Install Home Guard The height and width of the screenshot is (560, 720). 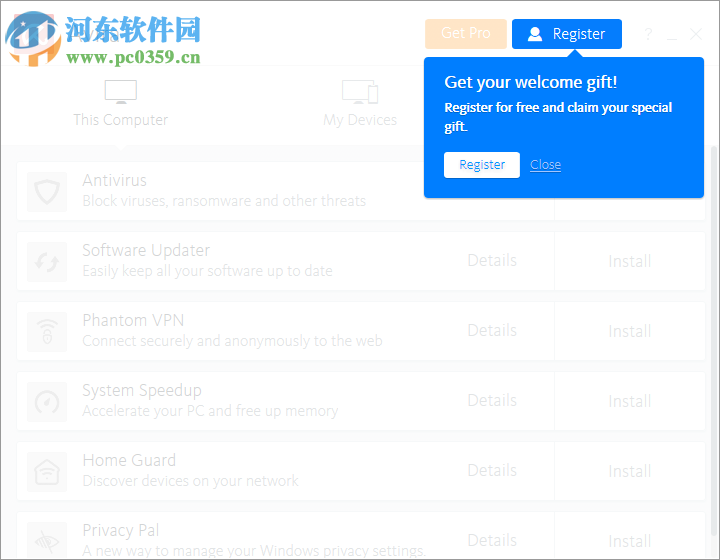(630, 471)
